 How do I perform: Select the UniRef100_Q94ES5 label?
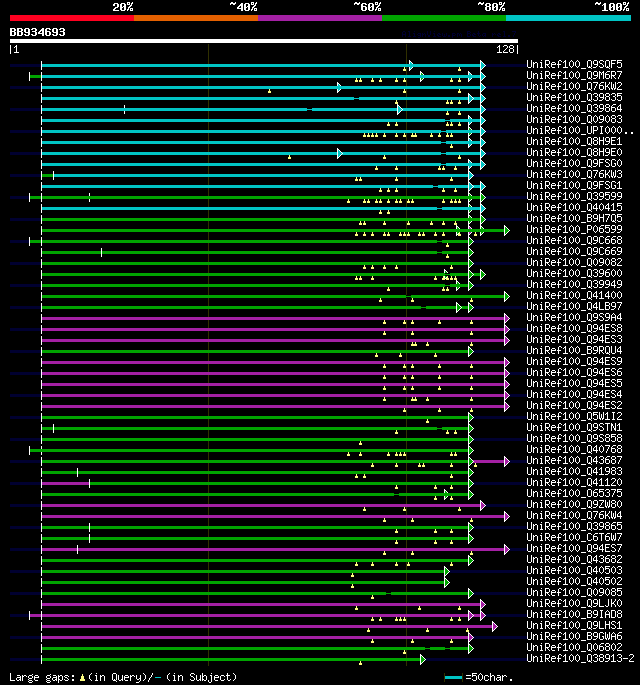pyautogui.click(x=574, y=383)
